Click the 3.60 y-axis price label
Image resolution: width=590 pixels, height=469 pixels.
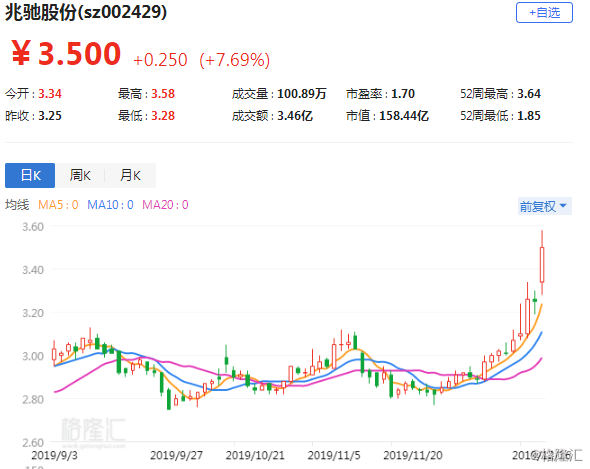(33, 227)
